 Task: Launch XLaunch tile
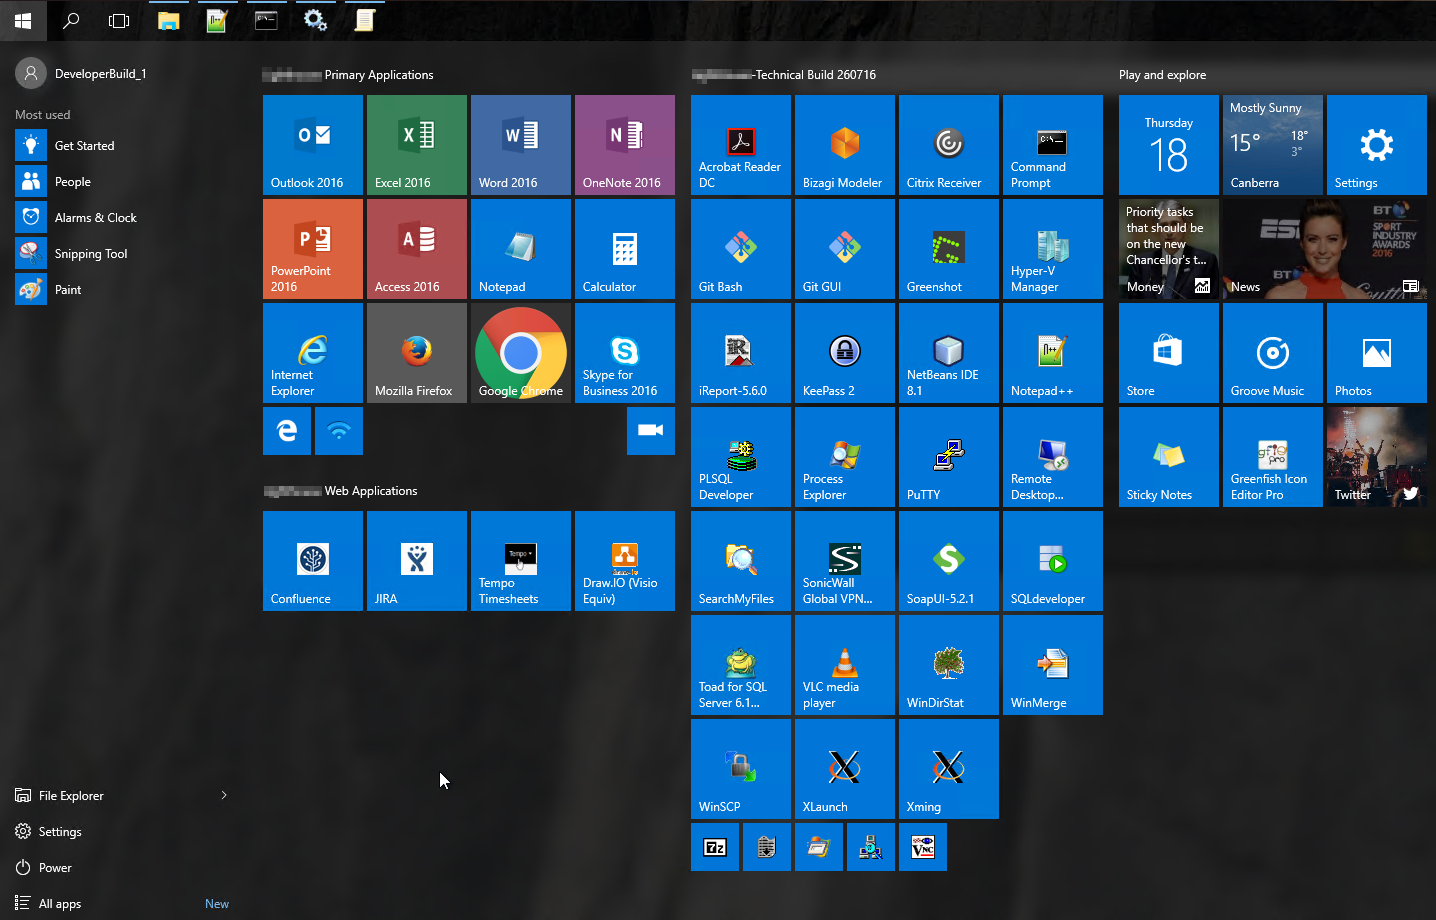pyautogui.click(x=845, y=769)
